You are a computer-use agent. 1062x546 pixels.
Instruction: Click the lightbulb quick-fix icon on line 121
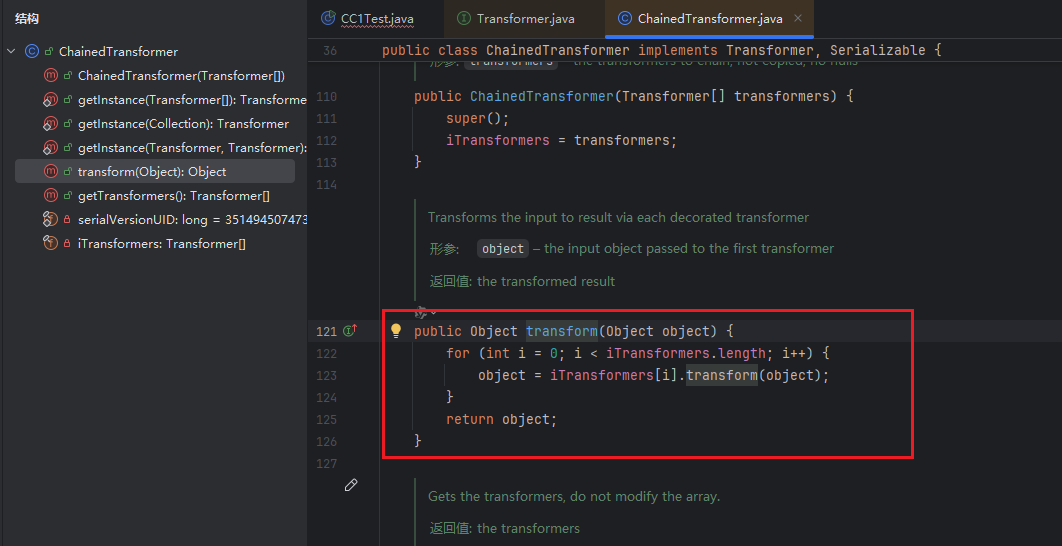tap(396, 331)
